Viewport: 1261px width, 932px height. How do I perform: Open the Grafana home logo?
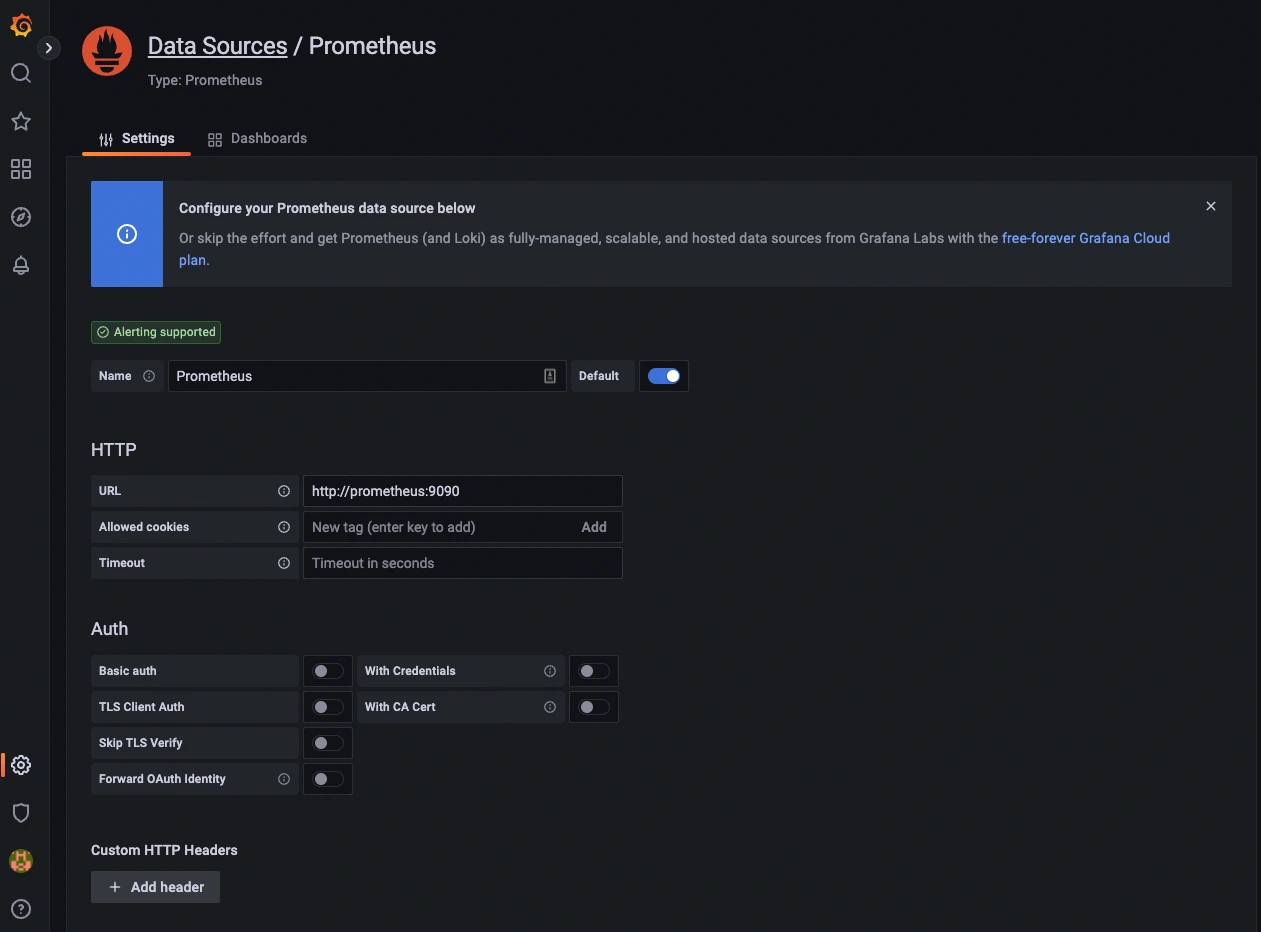21,26
